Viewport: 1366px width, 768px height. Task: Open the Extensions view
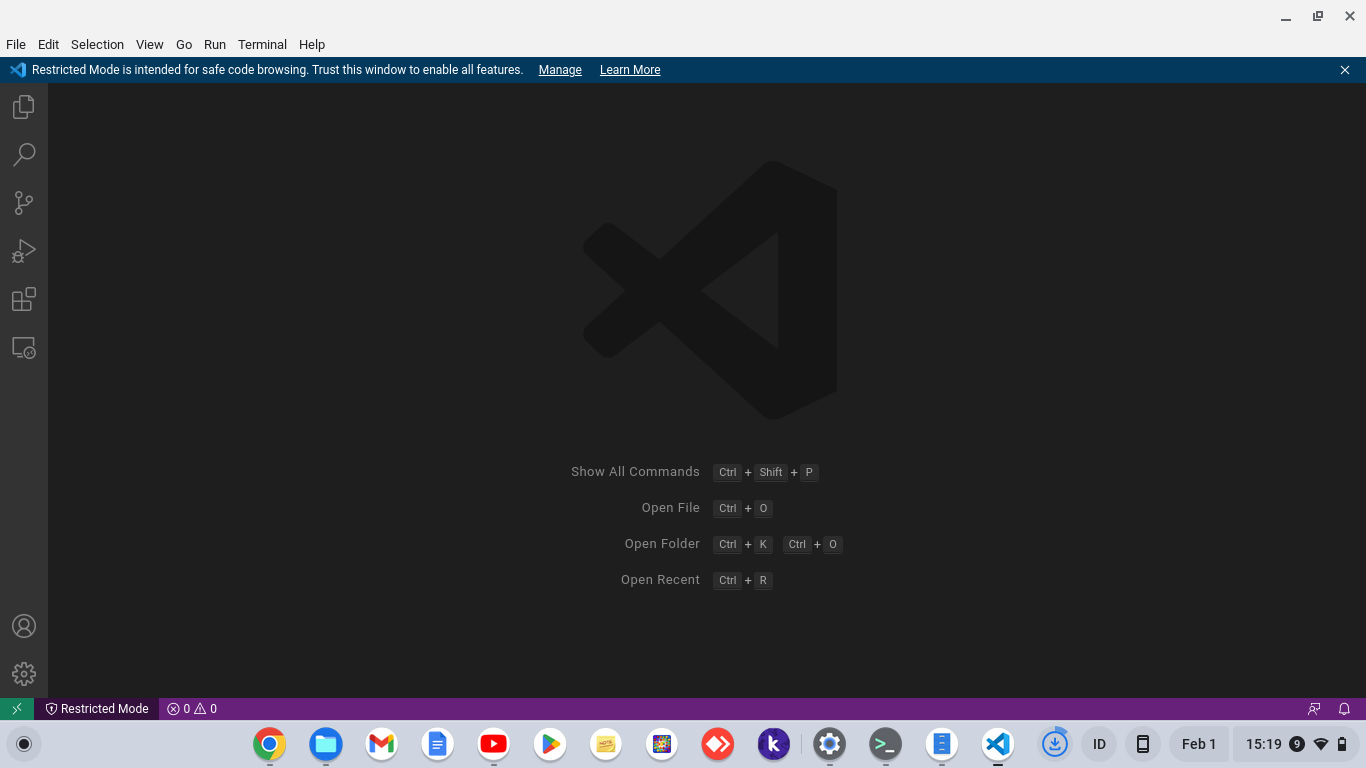coord(24,299)
